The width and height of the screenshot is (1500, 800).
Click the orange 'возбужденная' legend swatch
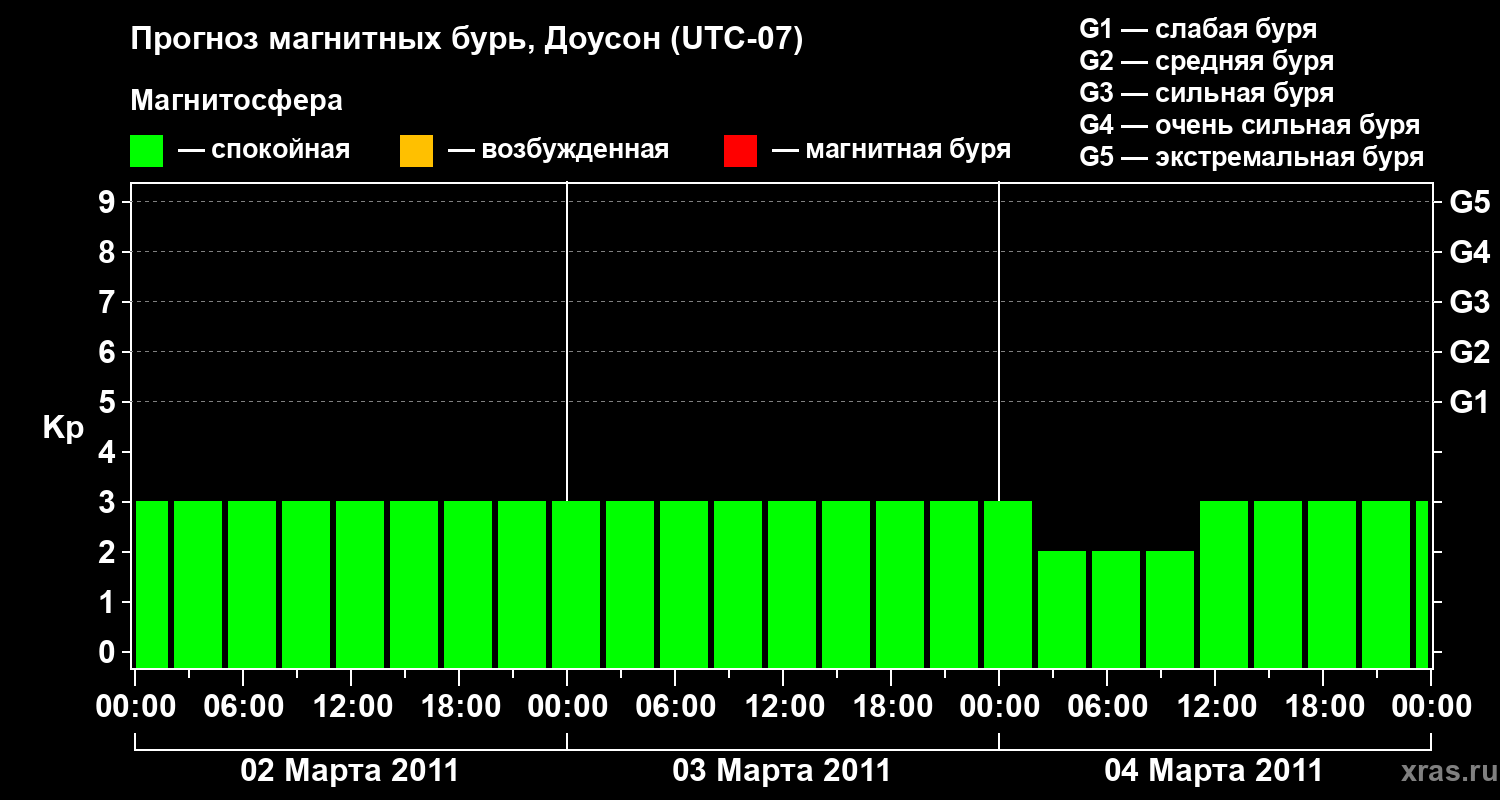pos(416,151)
